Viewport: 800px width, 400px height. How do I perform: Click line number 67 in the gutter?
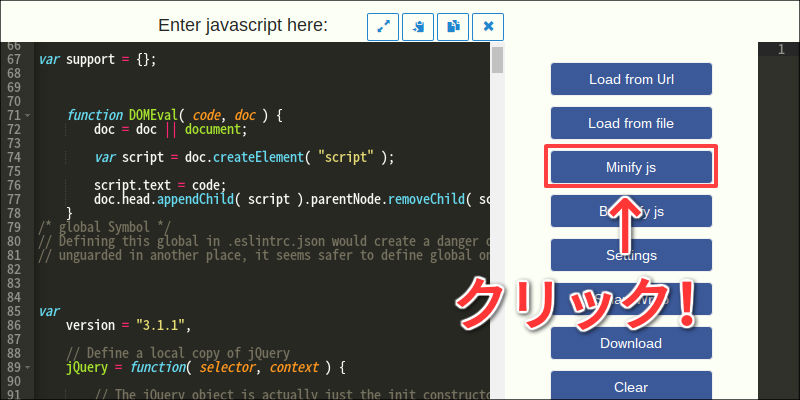14,60
